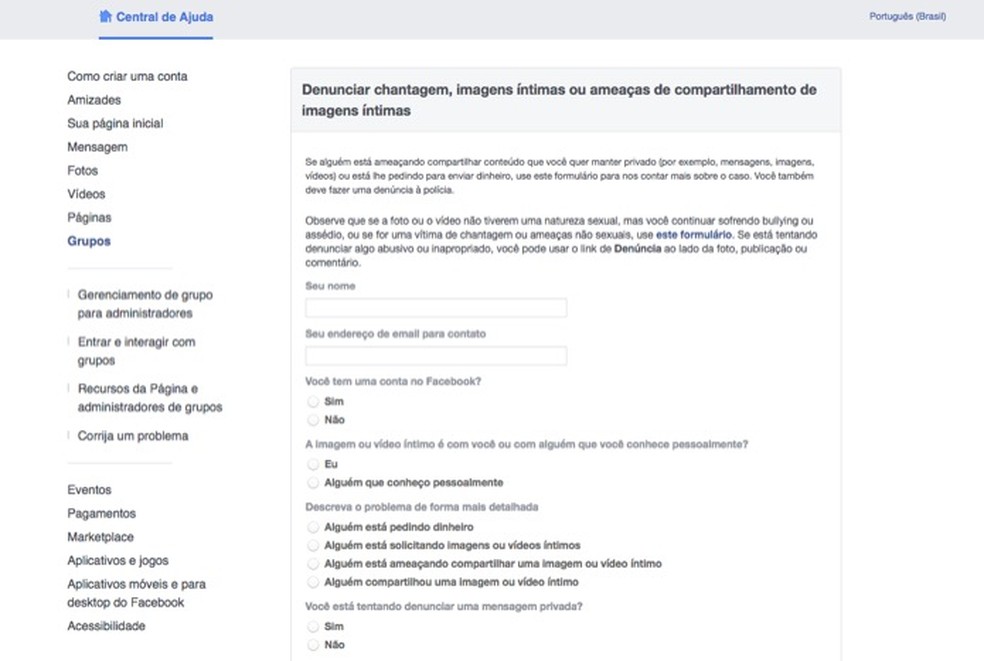Click the email contact input field
The width and height of the screenshot is (984, 661).
(435, 355)
